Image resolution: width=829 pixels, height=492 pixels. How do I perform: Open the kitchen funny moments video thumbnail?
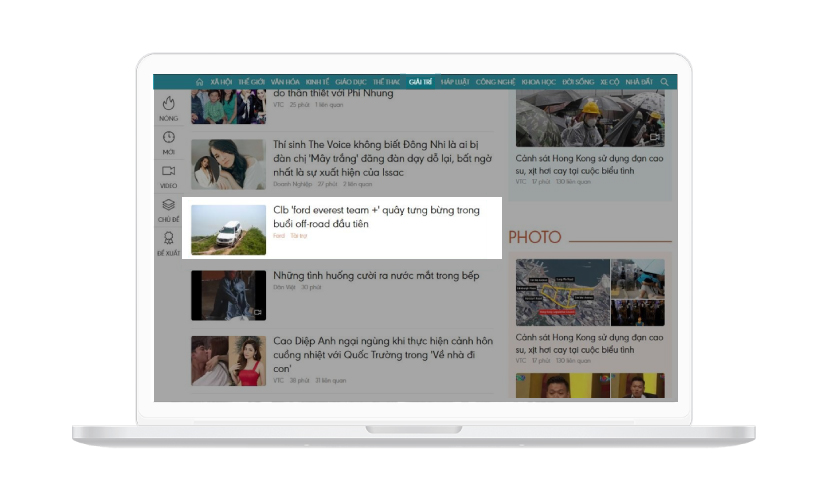(228, 295)
